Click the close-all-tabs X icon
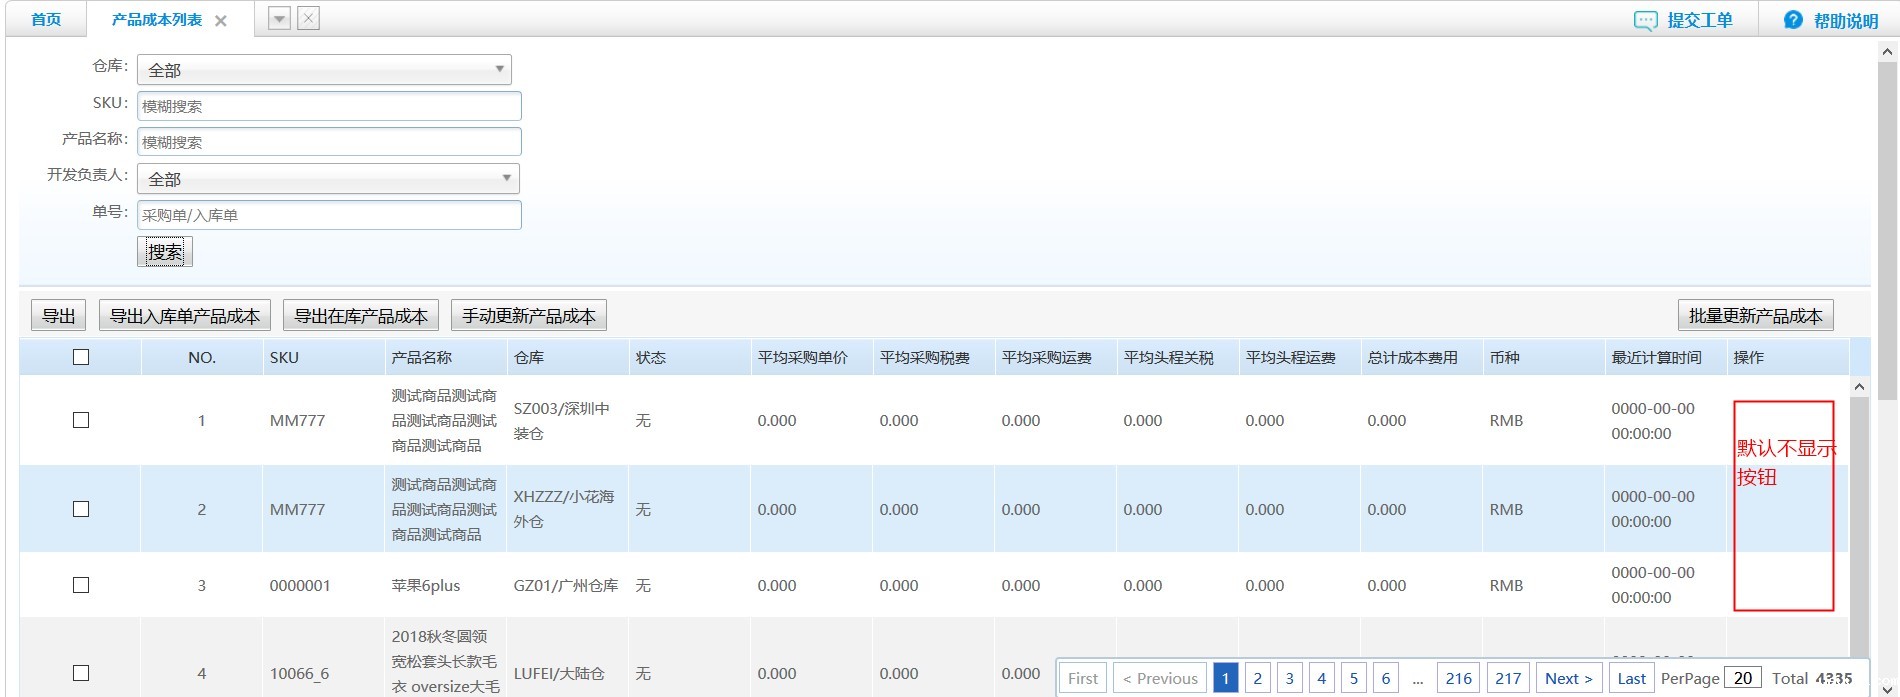This screenshot has width=1900, height=697. (x=309, y=19)
